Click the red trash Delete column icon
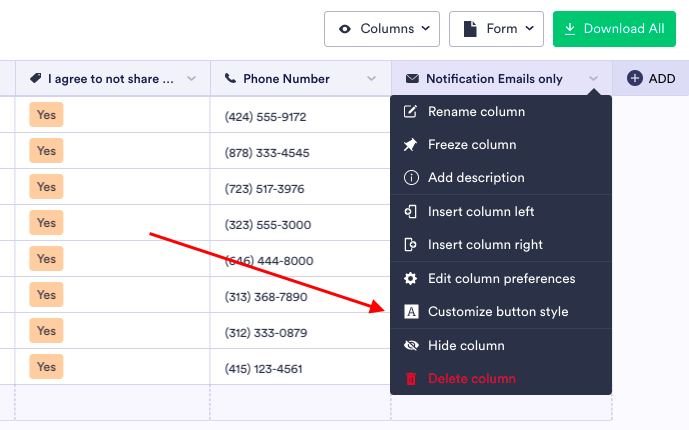The width and height of the screenshot is (689, 430). (410, 379)
